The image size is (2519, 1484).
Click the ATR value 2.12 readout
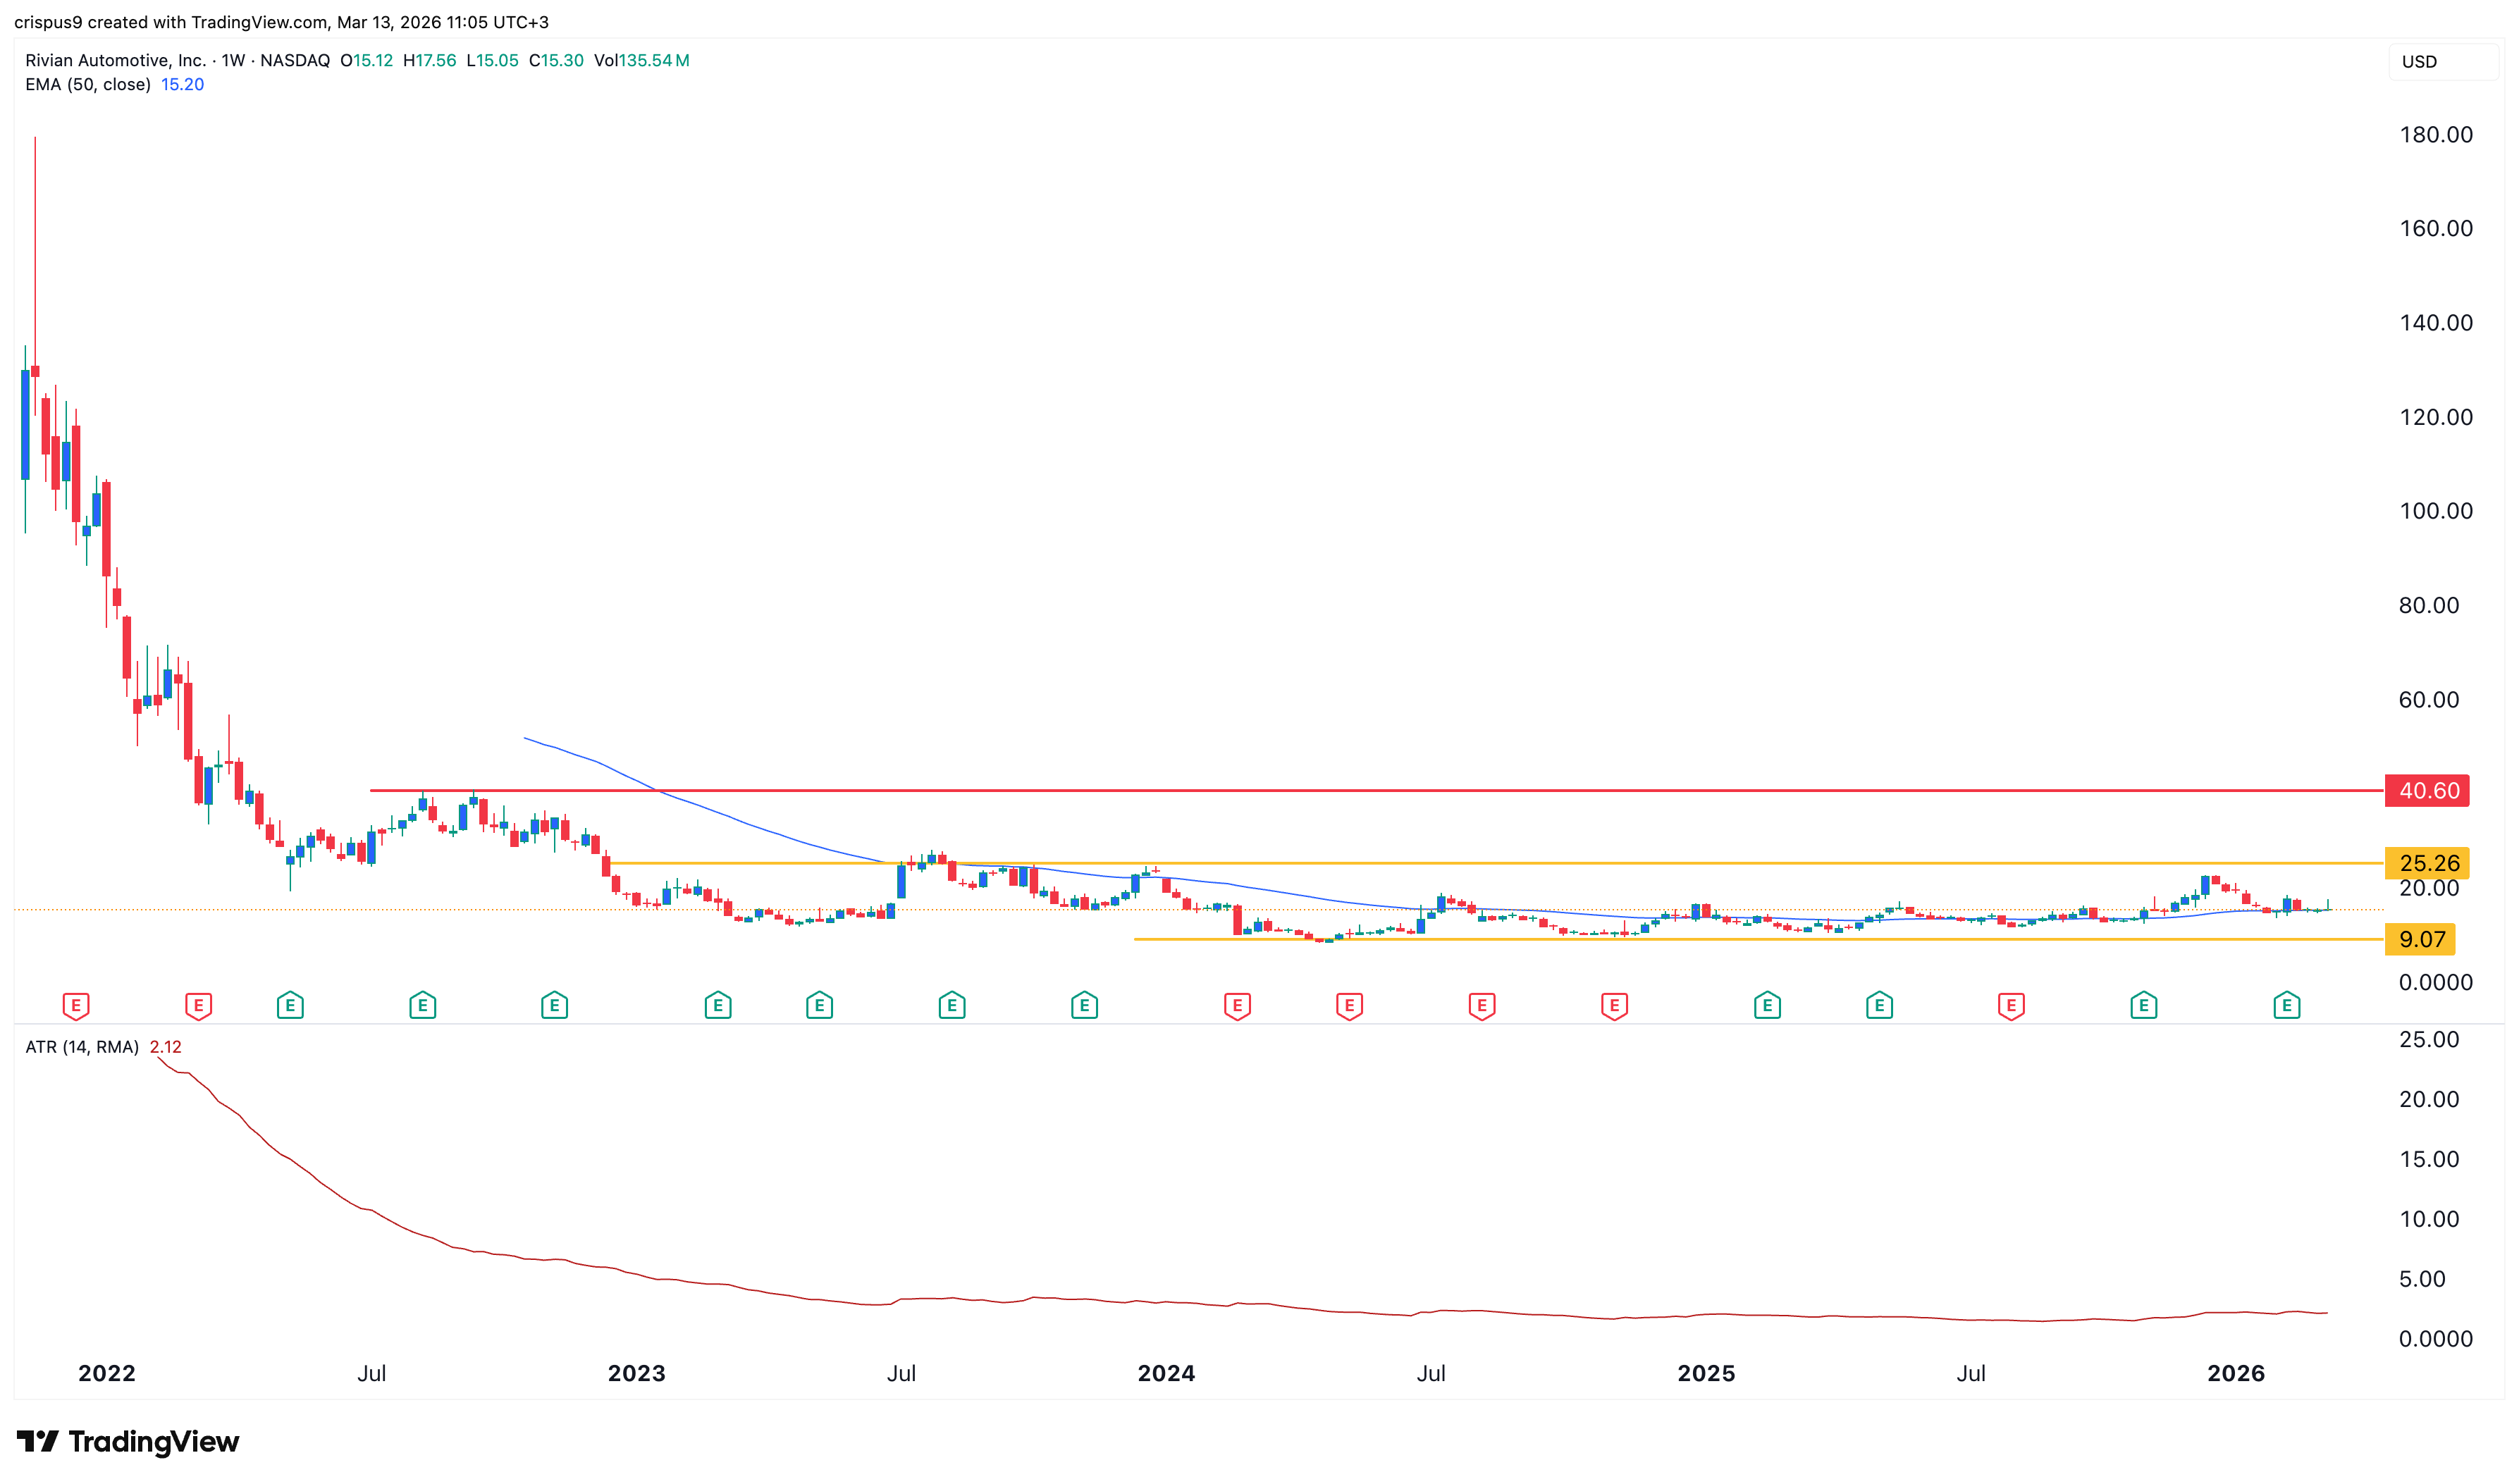click(165, 1047)
